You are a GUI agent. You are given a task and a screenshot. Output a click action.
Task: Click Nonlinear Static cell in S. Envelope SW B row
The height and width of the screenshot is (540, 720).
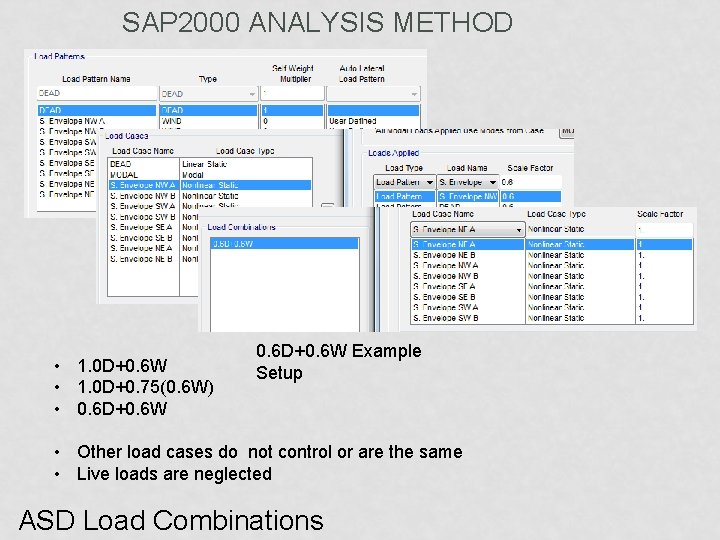556,318
